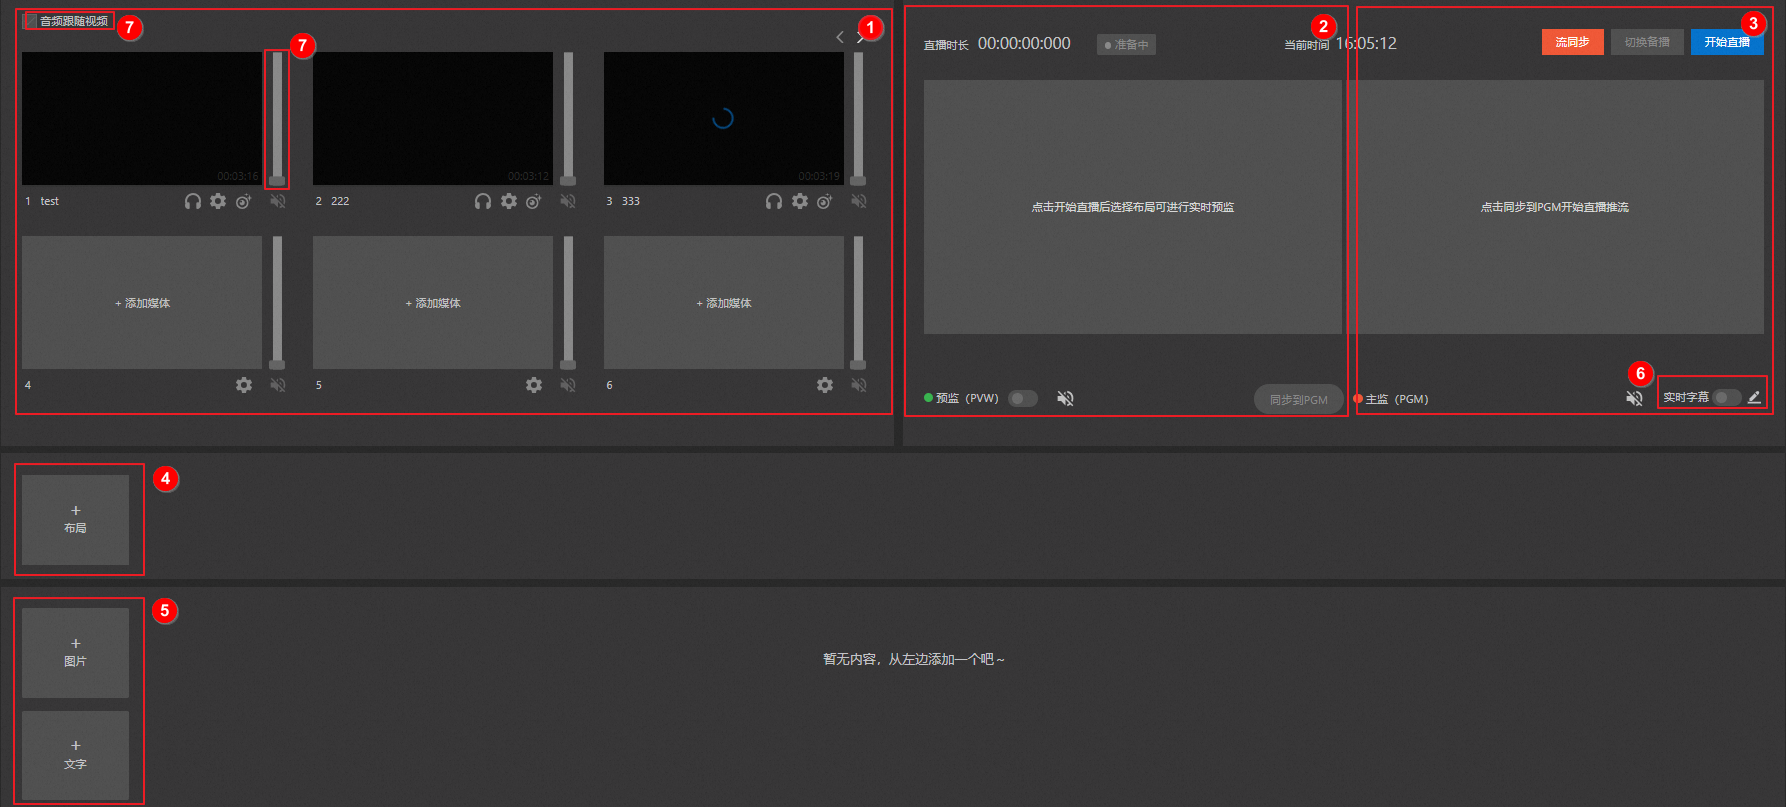Viewport: 1786px width, 807px height.
Task: Click the PVW preview monitor area
Action: (1132, 207)
